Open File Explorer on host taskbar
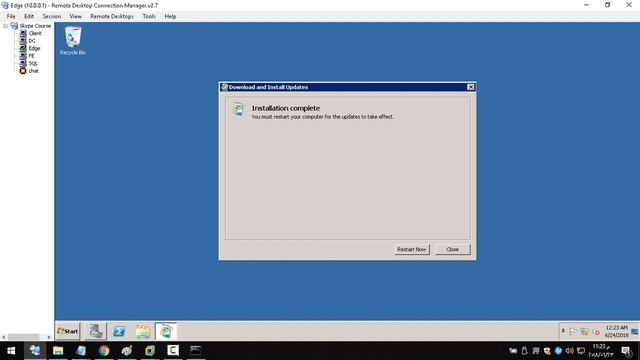This screenshot has width=640, height=360. click(x=58, y=351)
